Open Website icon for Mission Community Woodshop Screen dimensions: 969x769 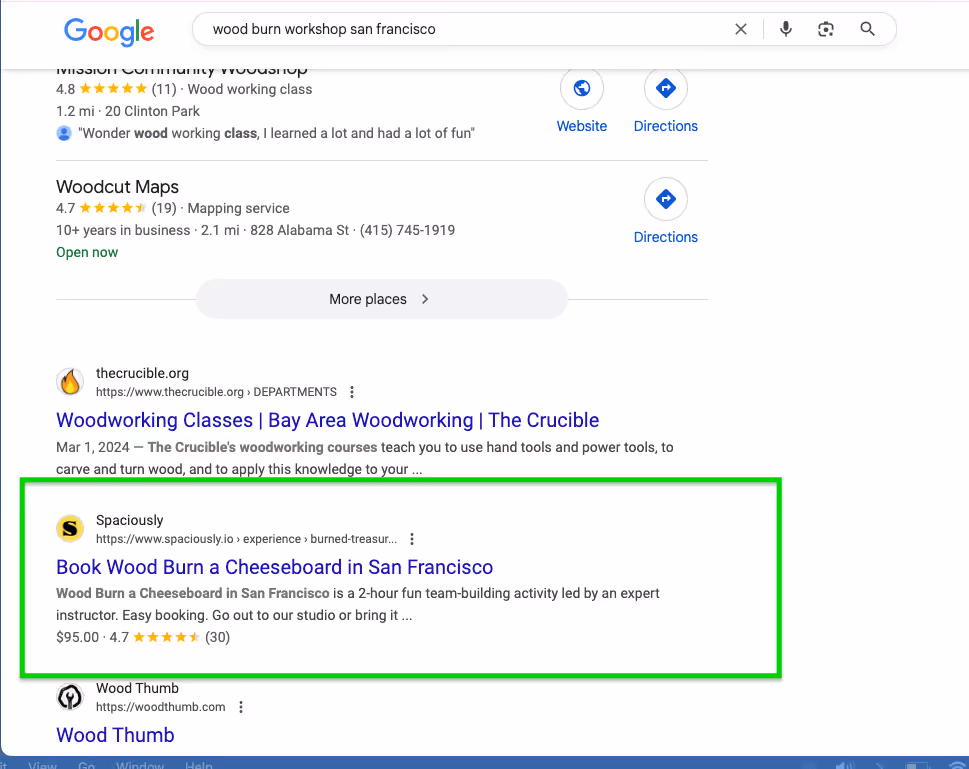pos(582,88)
